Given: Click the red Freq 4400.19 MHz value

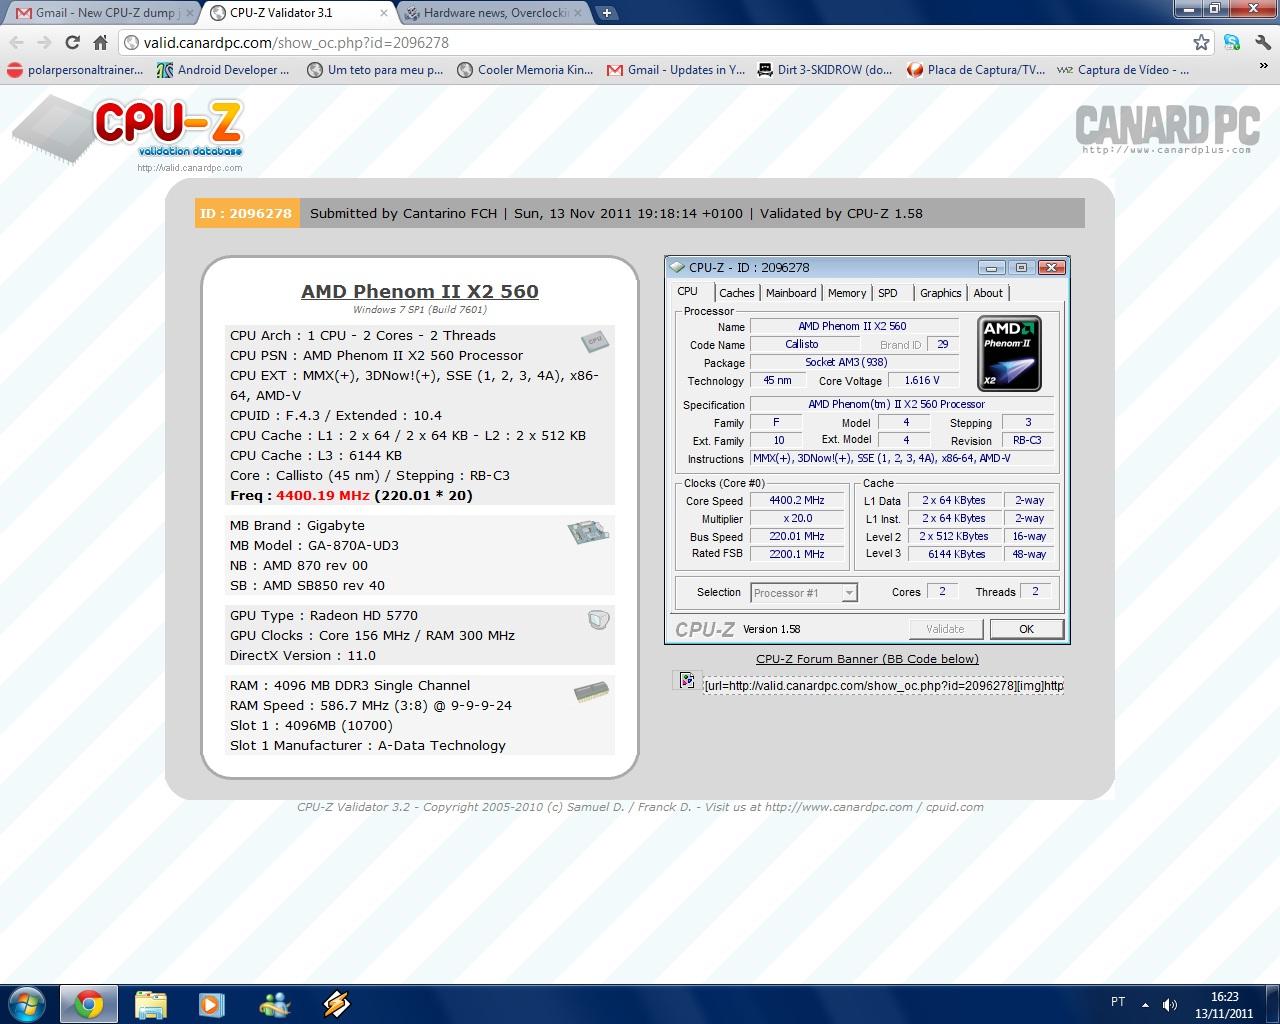Looking at the screenshot, I should (323, 495).
